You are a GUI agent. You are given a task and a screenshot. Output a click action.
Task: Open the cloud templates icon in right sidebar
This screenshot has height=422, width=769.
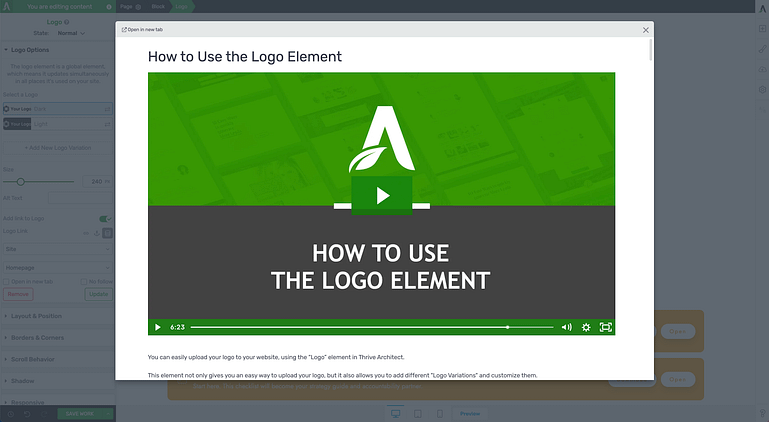[762, 69]
